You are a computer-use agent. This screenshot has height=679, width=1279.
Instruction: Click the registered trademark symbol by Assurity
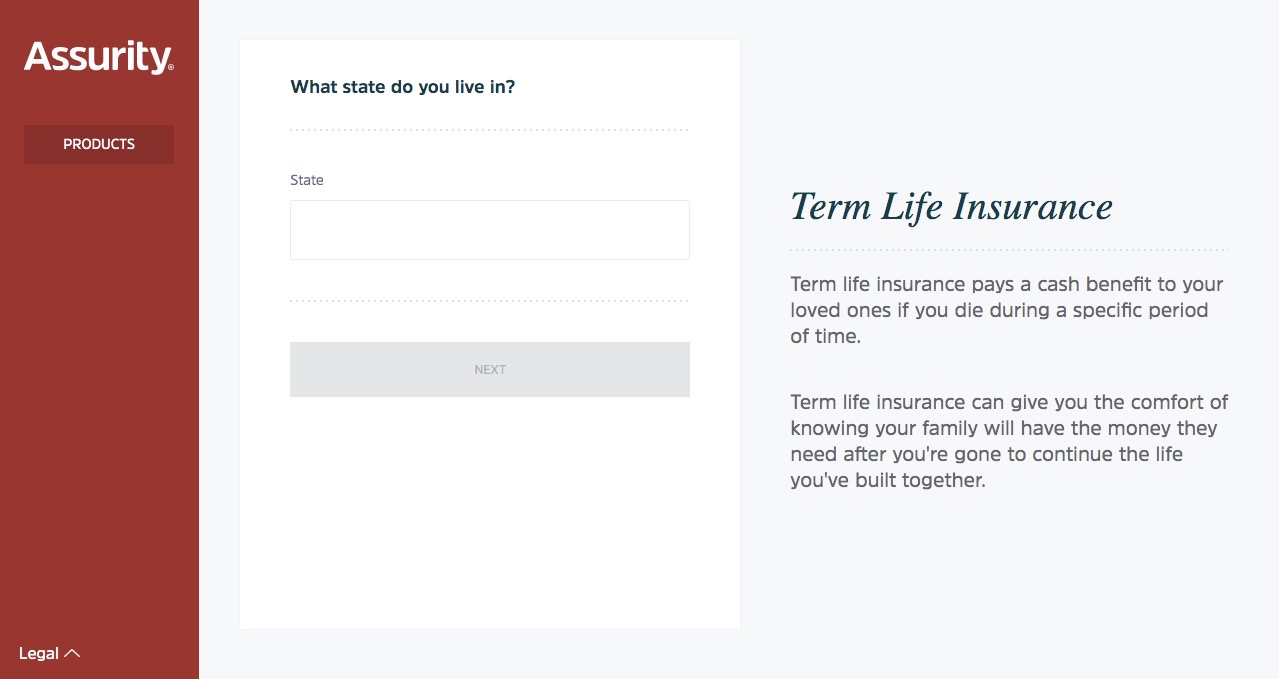[x=171, y=68]
